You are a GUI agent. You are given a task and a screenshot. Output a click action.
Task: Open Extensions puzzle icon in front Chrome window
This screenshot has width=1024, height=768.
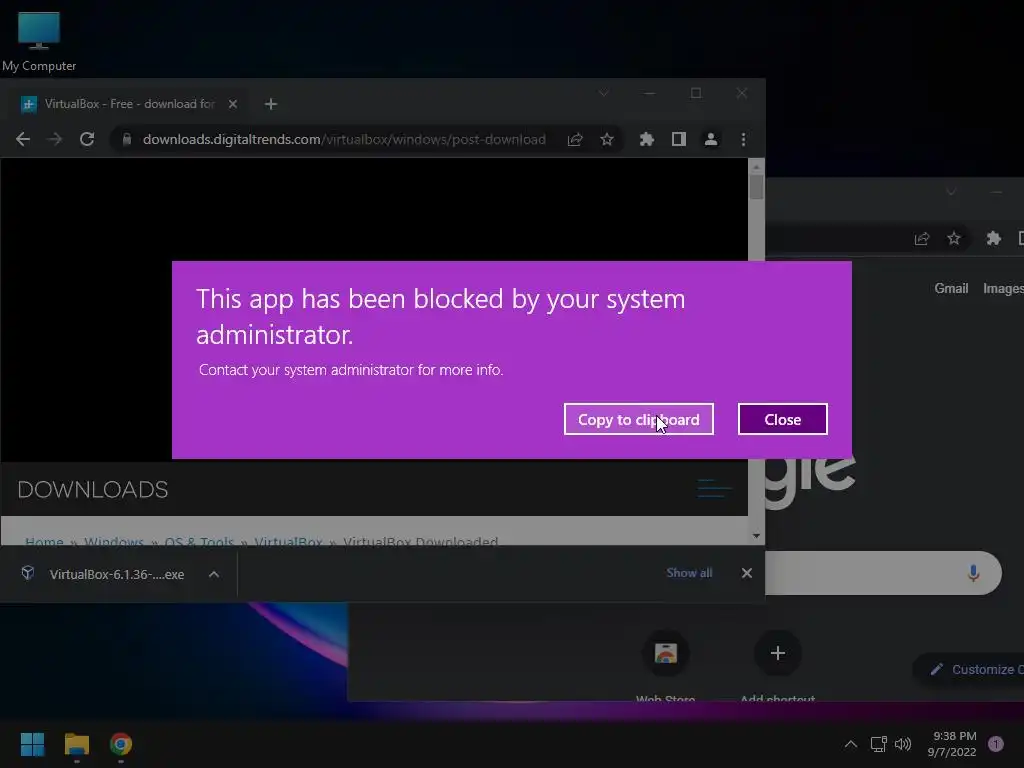pyautogui.click(x=647, y=139)
